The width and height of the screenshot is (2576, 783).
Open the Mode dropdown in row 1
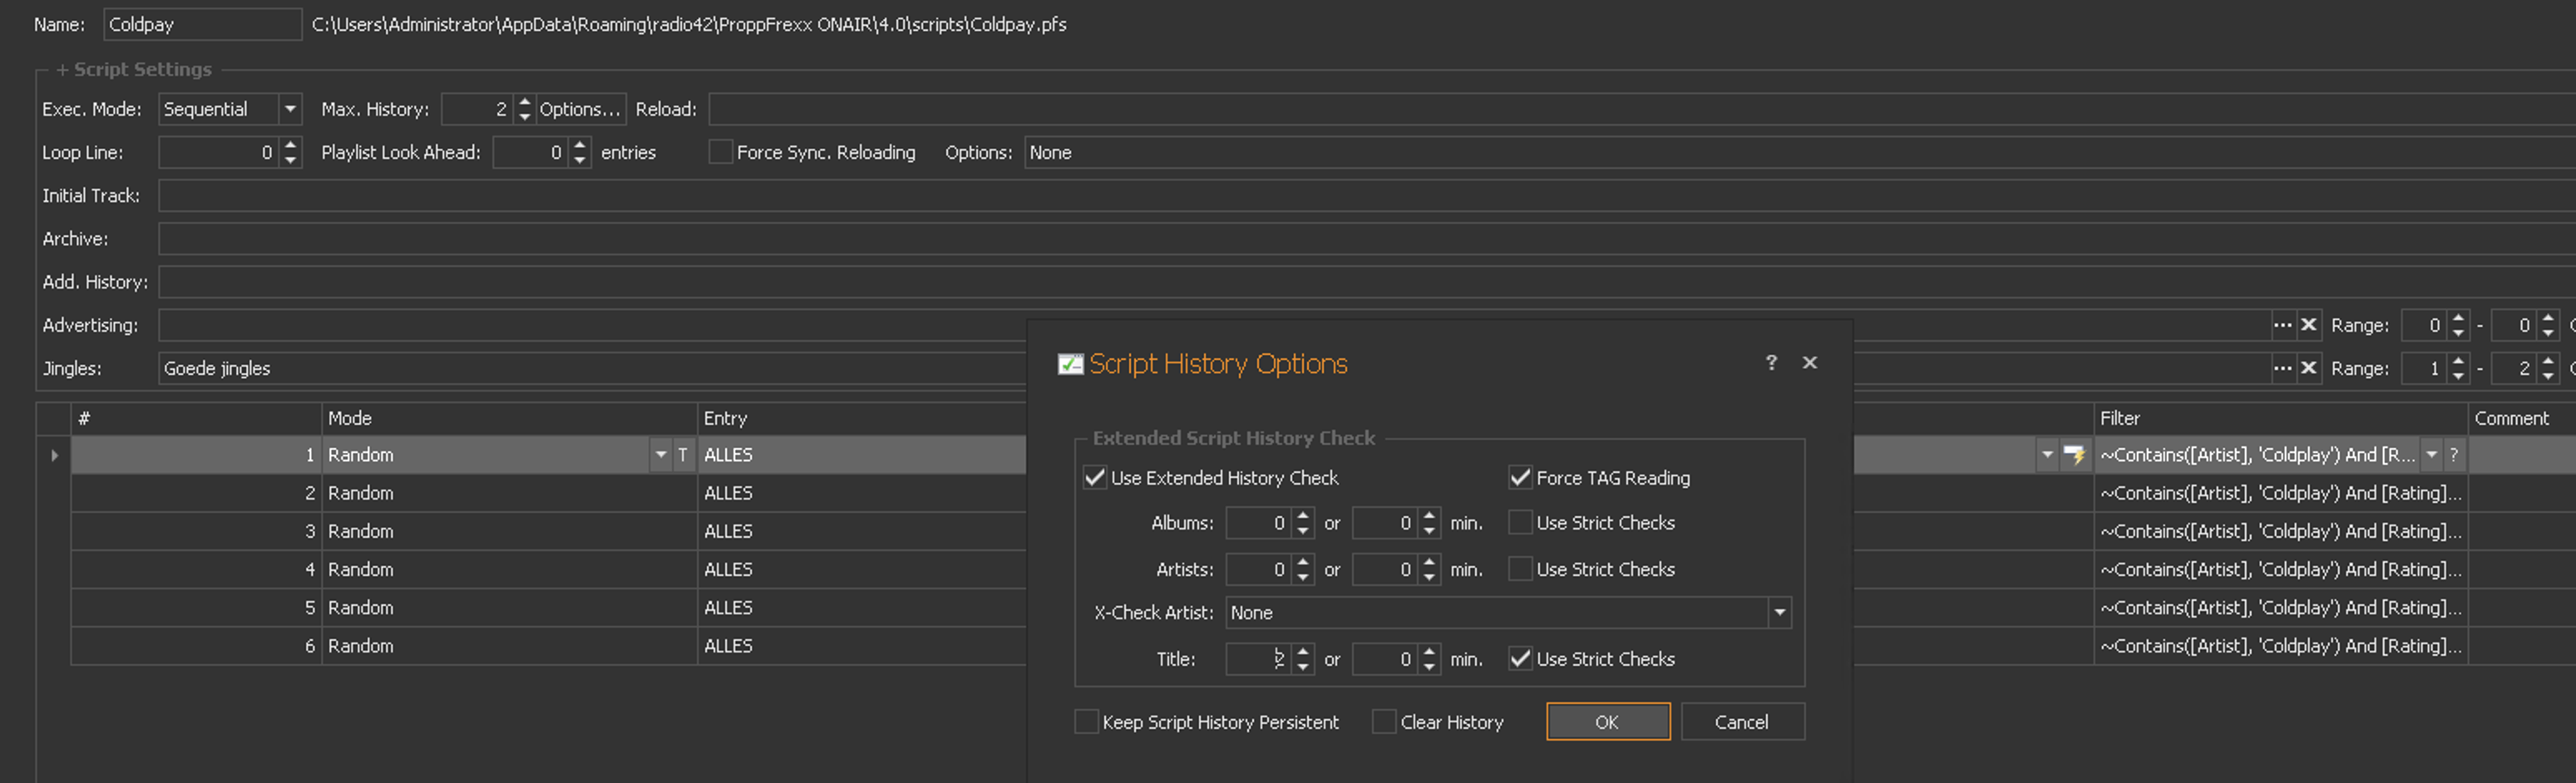tap(661, 455)
